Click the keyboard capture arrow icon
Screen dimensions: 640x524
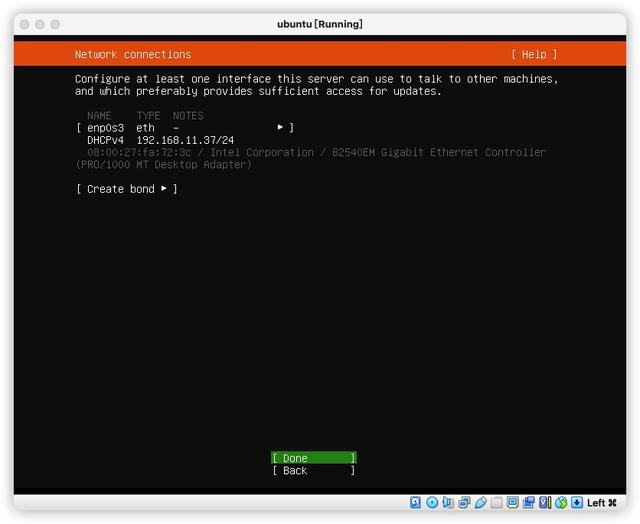(577, 502)
